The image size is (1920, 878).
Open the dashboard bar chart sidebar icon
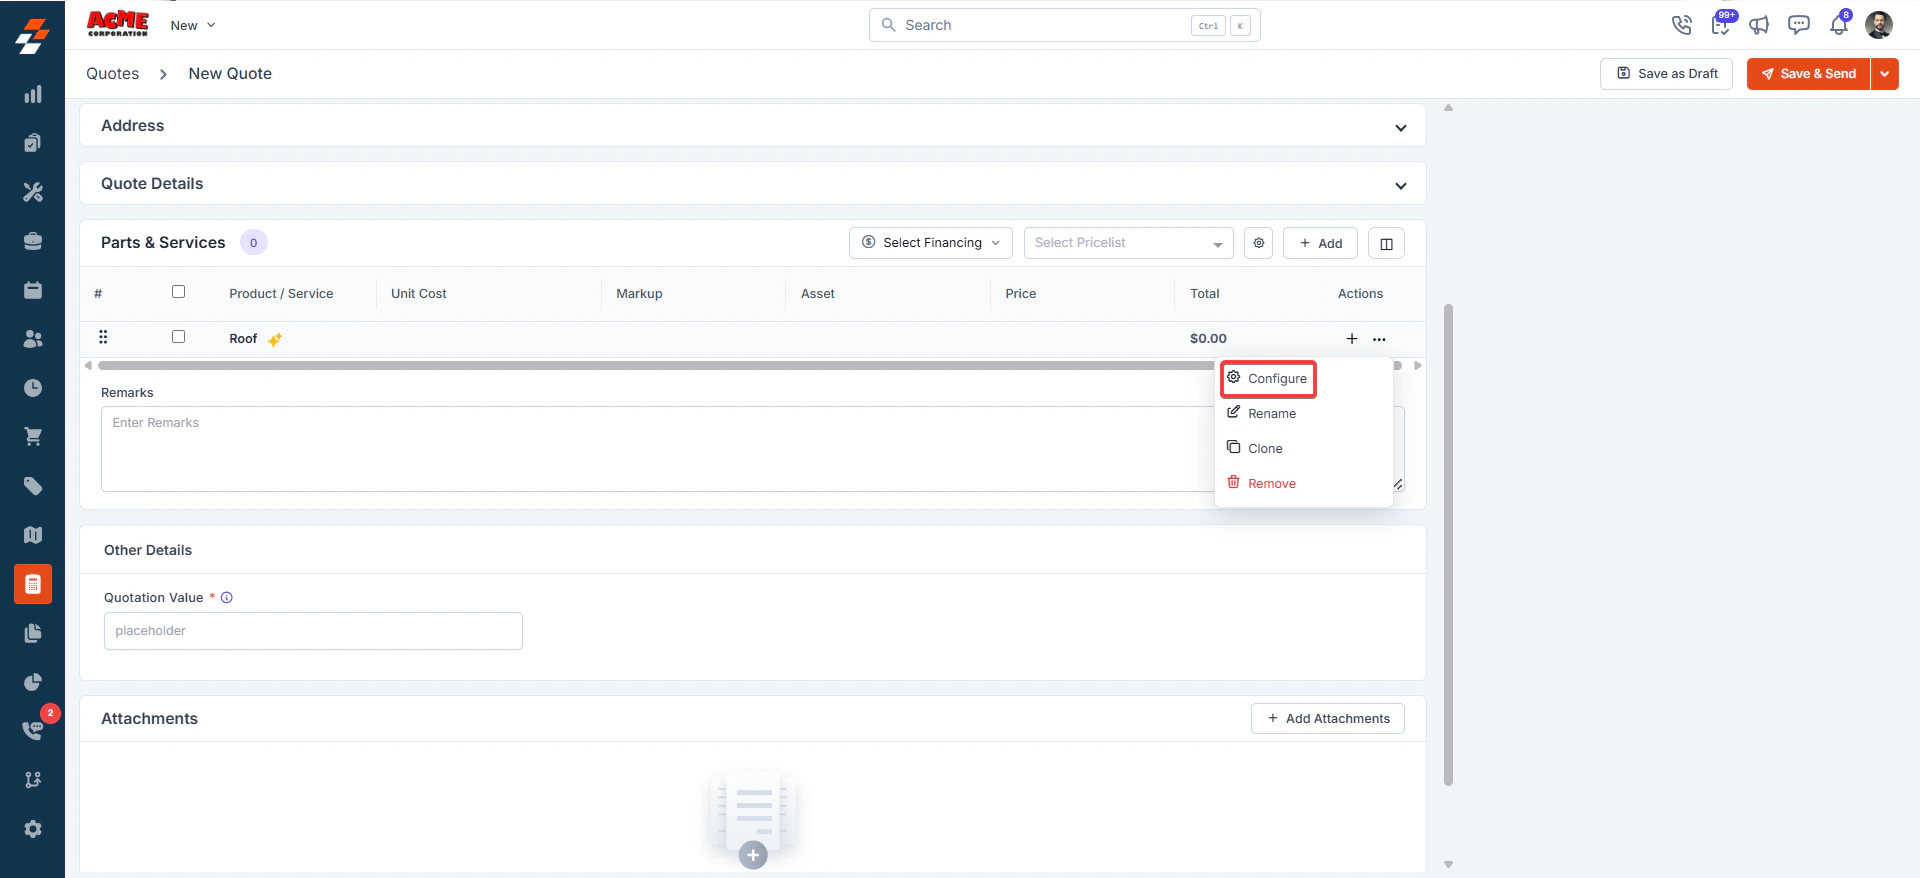click(33, 94)
